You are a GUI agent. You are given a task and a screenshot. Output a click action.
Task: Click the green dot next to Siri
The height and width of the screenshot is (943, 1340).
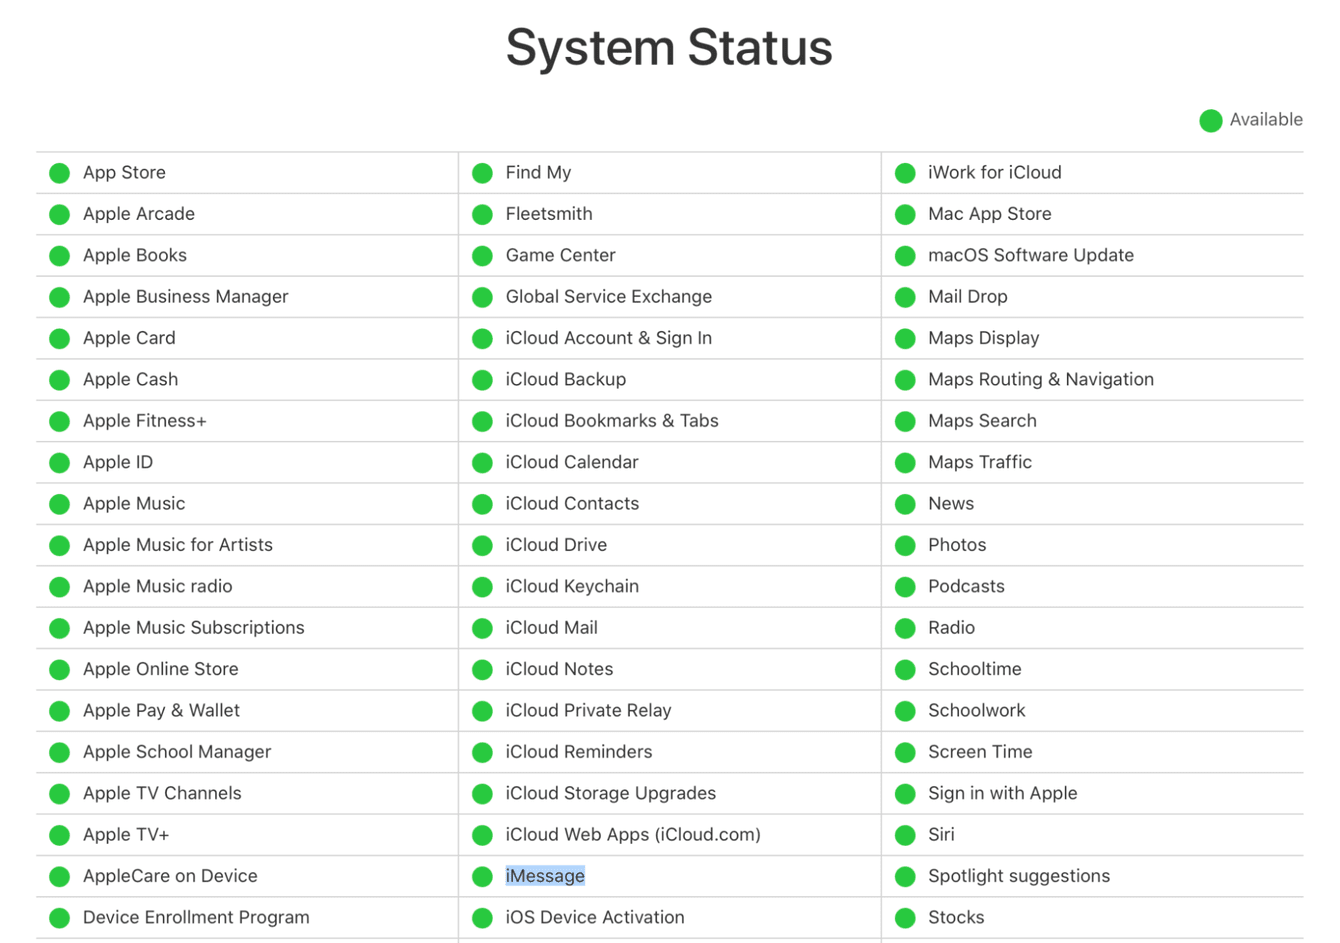(905, 834)
